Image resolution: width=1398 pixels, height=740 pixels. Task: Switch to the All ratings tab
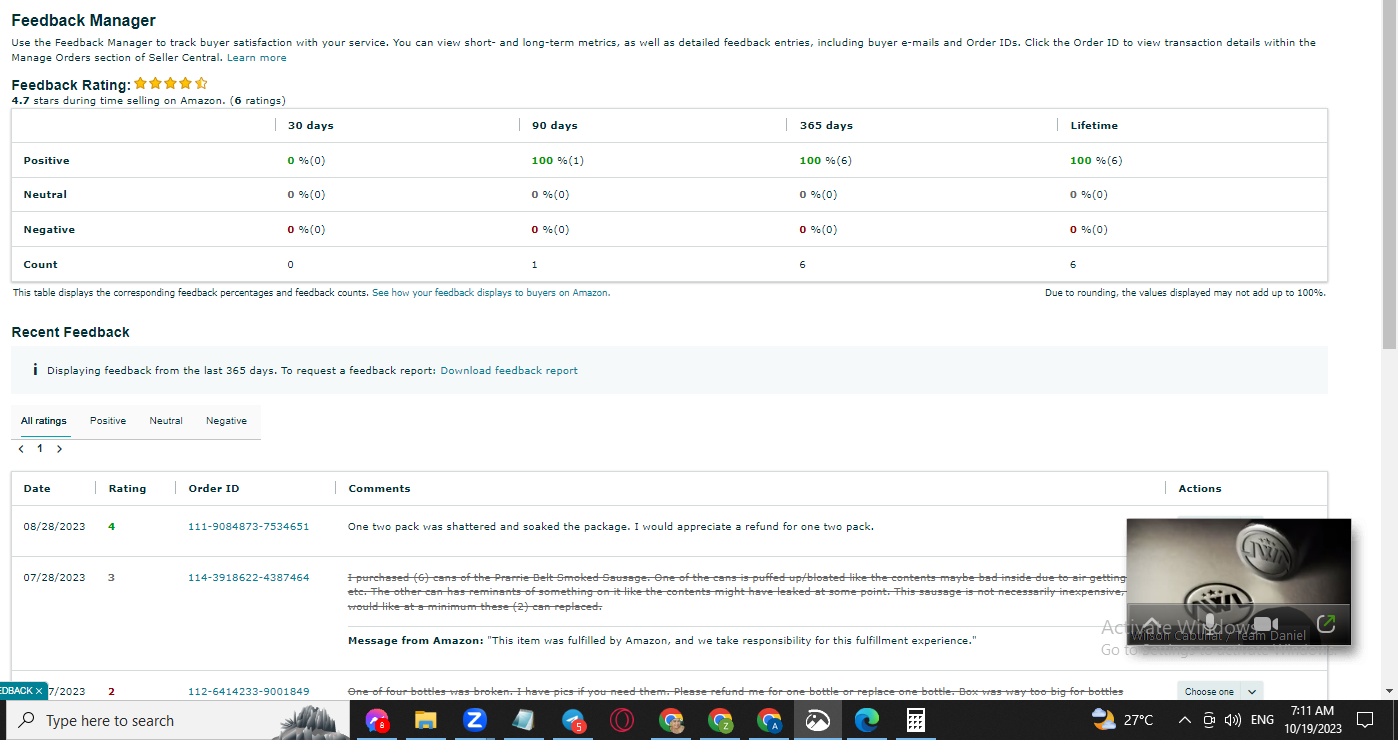point(44,421)
